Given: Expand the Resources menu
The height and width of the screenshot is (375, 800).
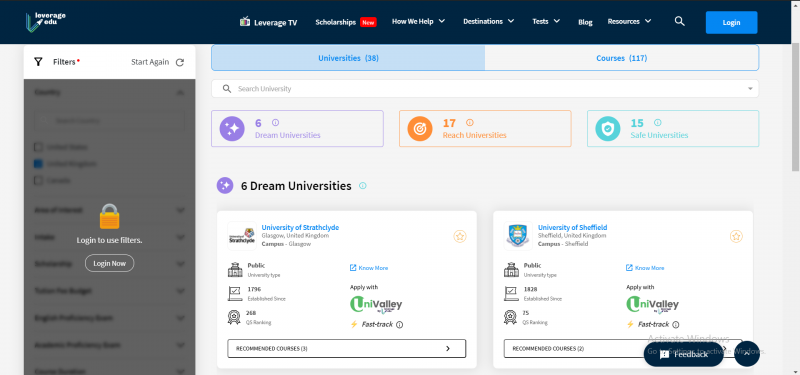Looking at the screenshot, I should [629, 21].
